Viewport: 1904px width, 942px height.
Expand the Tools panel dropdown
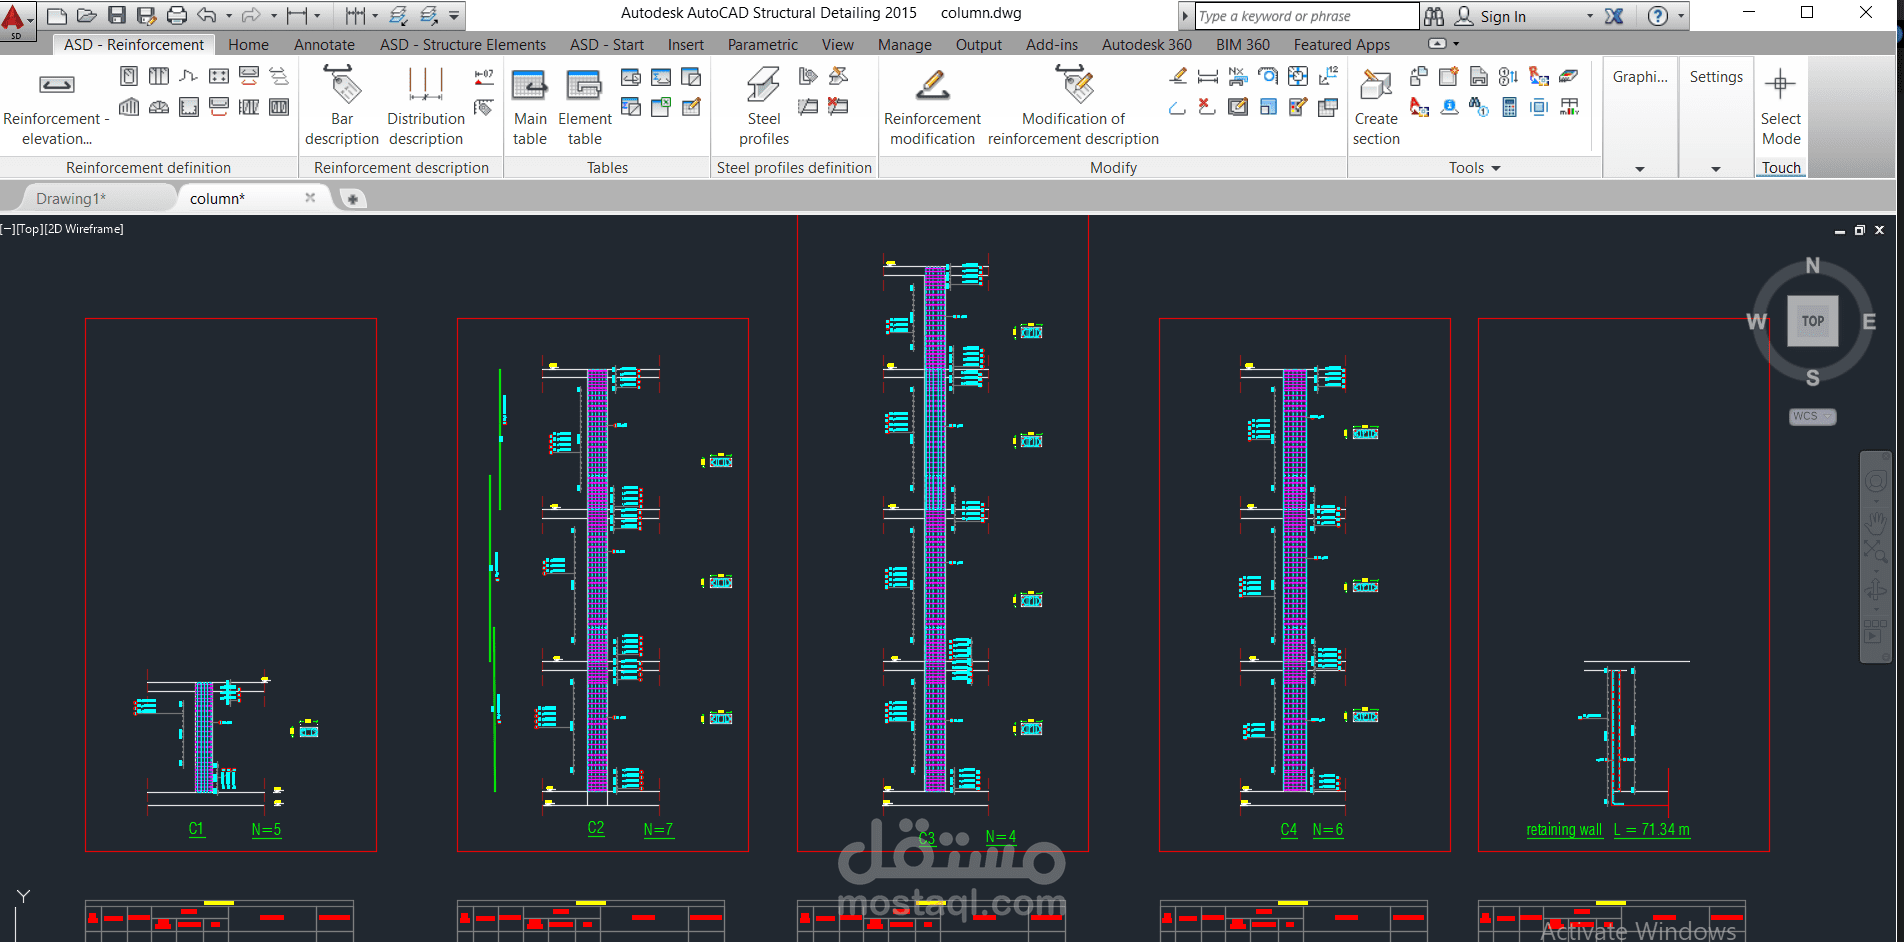click(1496, 168)
